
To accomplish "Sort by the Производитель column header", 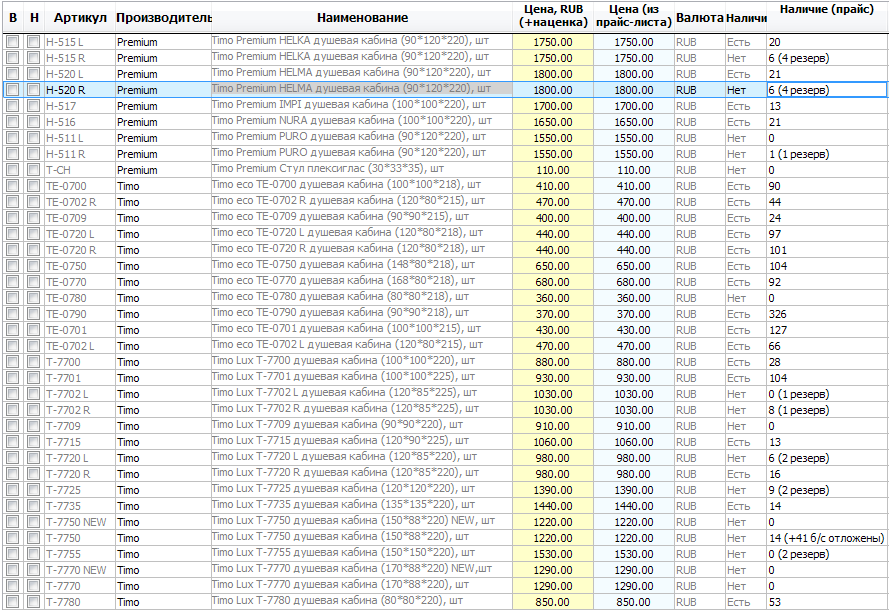I will 163,18.
